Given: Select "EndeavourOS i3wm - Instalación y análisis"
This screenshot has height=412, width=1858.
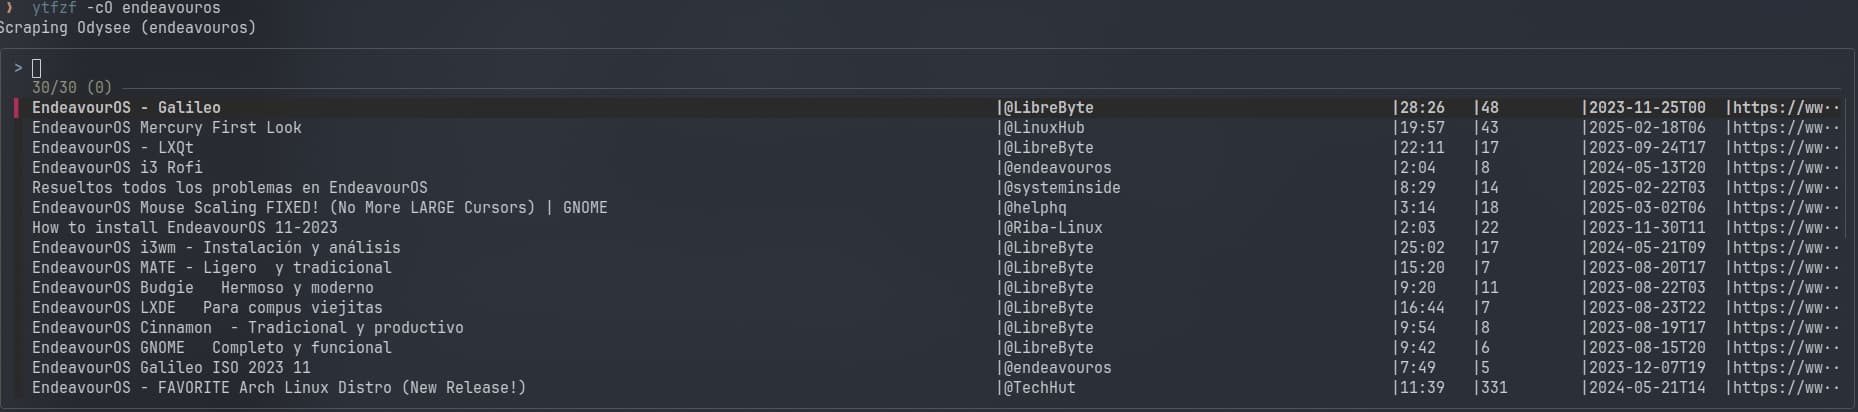Looking at the screenshot, I should click(216, 248).
